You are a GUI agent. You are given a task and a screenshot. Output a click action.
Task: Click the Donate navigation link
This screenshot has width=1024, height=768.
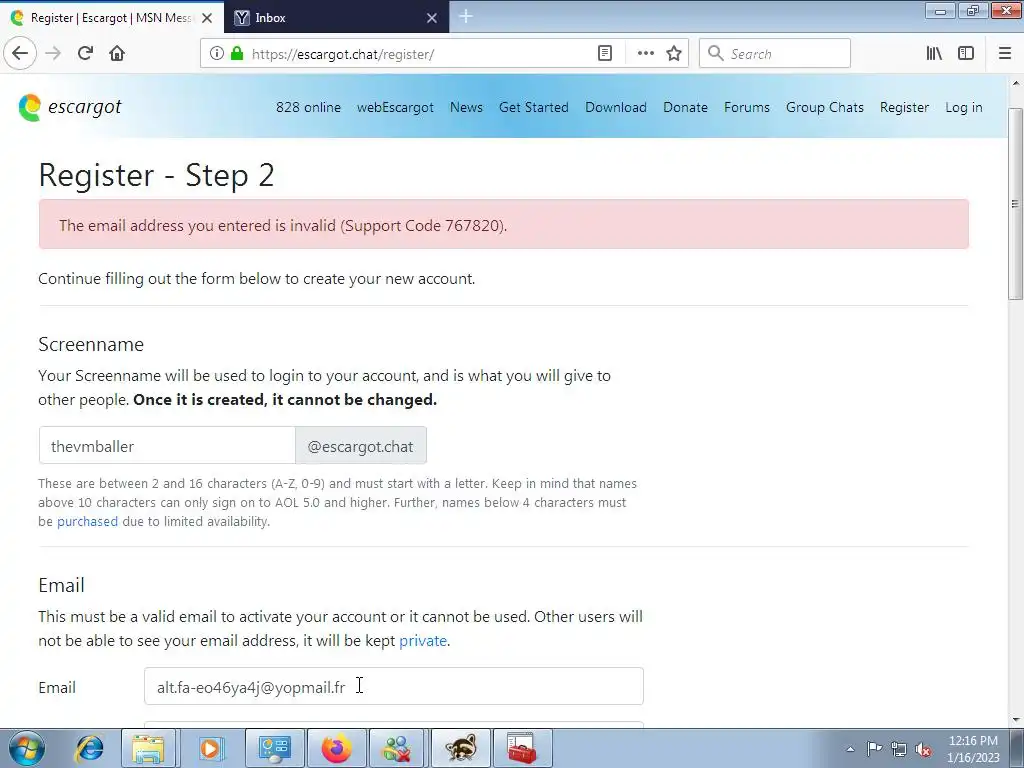pyautogui.click(x=685, y=107)
